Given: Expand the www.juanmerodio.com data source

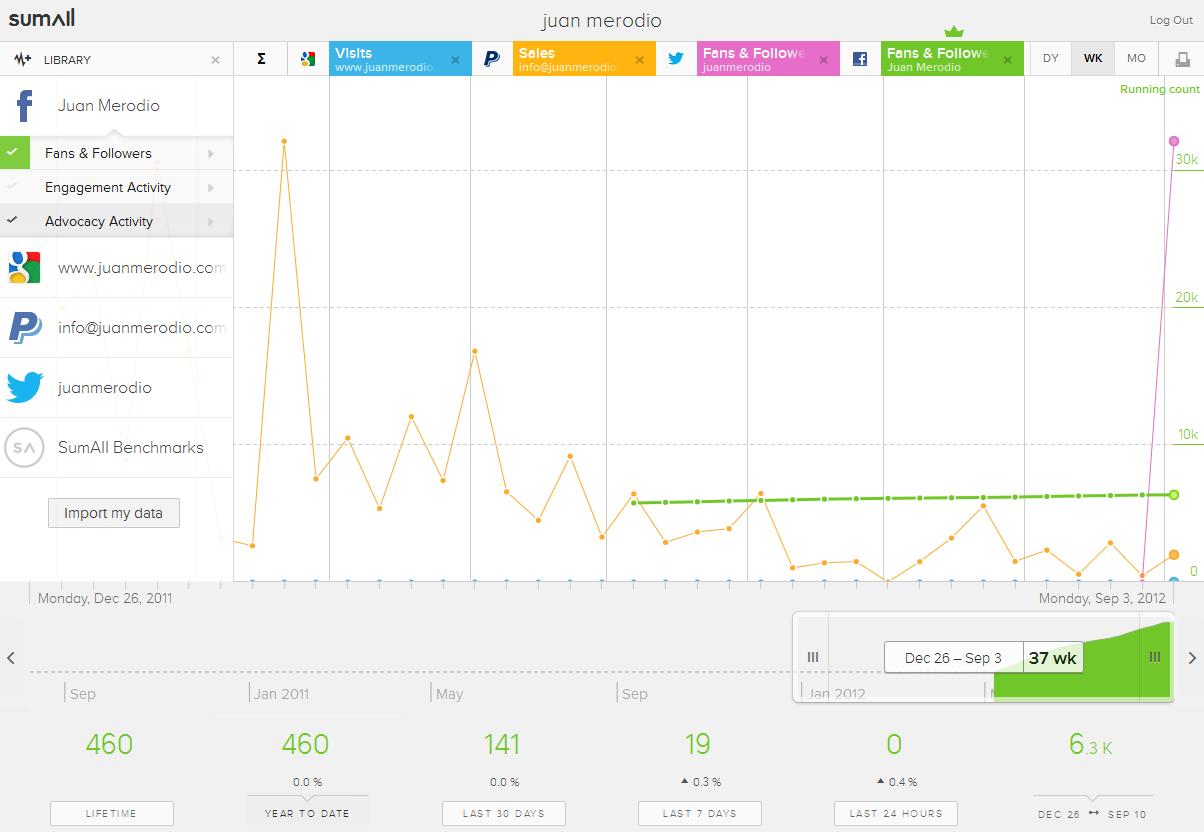Looking at the screenshot, I should click(x=116, y=268).
